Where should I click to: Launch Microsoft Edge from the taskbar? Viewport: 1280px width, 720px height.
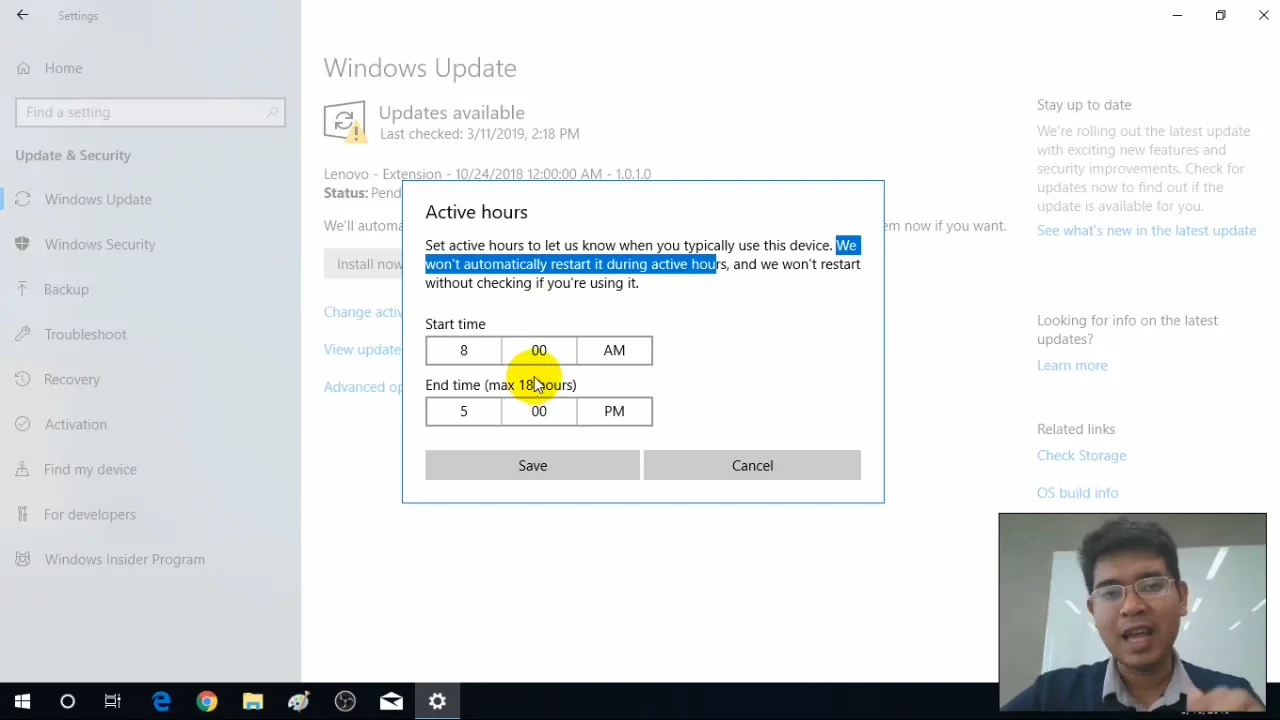(x=161, y=701)
